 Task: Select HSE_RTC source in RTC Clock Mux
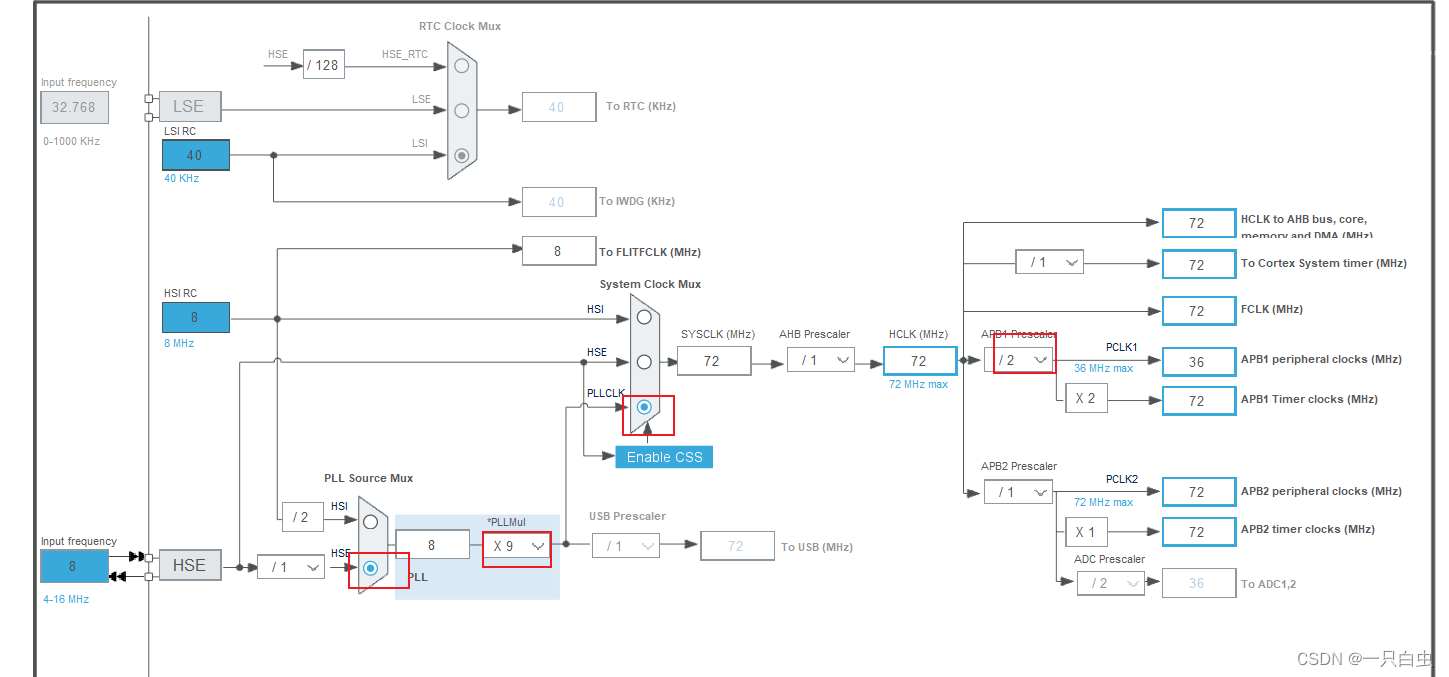click(x=460, y=65)
